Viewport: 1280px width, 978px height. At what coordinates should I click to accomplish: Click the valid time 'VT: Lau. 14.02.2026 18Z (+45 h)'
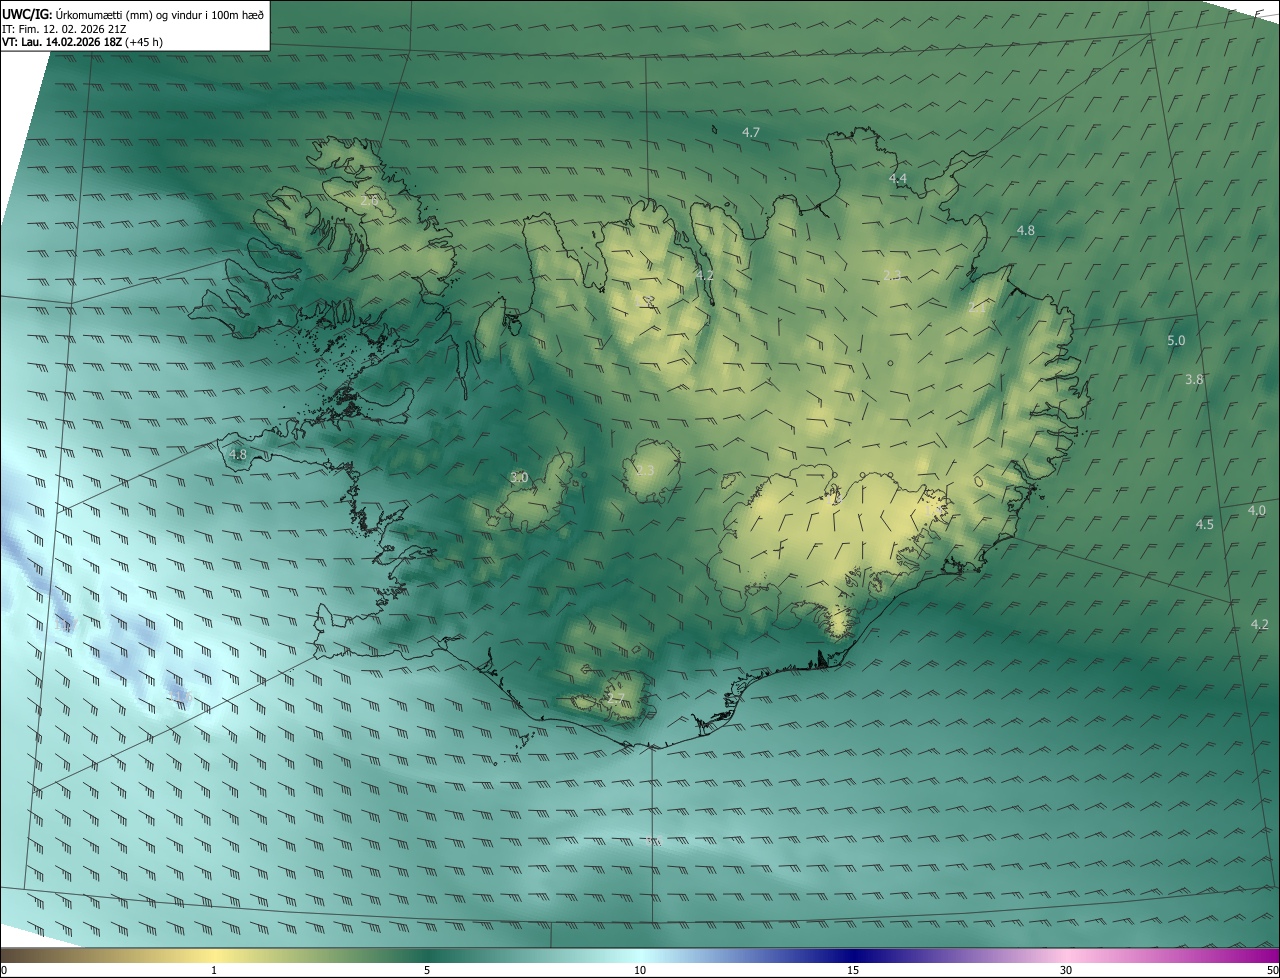[x=83, y=43]
